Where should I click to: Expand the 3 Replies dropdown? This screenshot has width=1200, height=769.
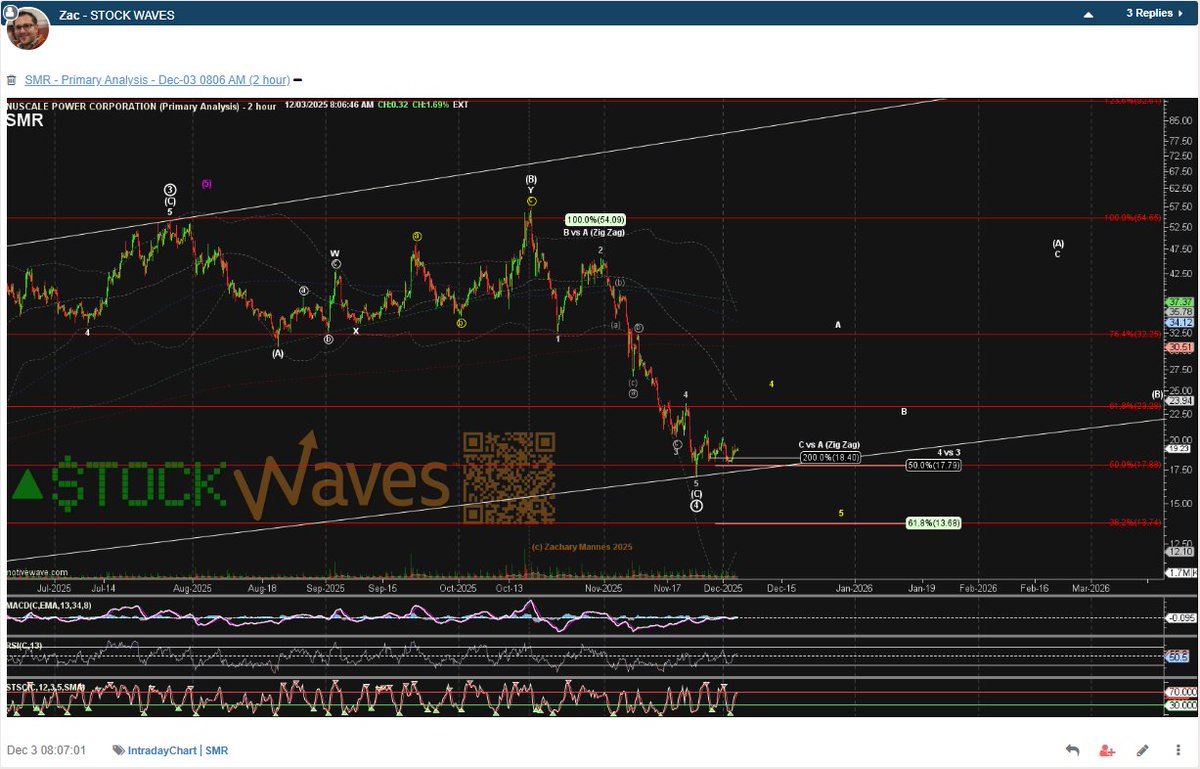click(x=1155, y=13)
